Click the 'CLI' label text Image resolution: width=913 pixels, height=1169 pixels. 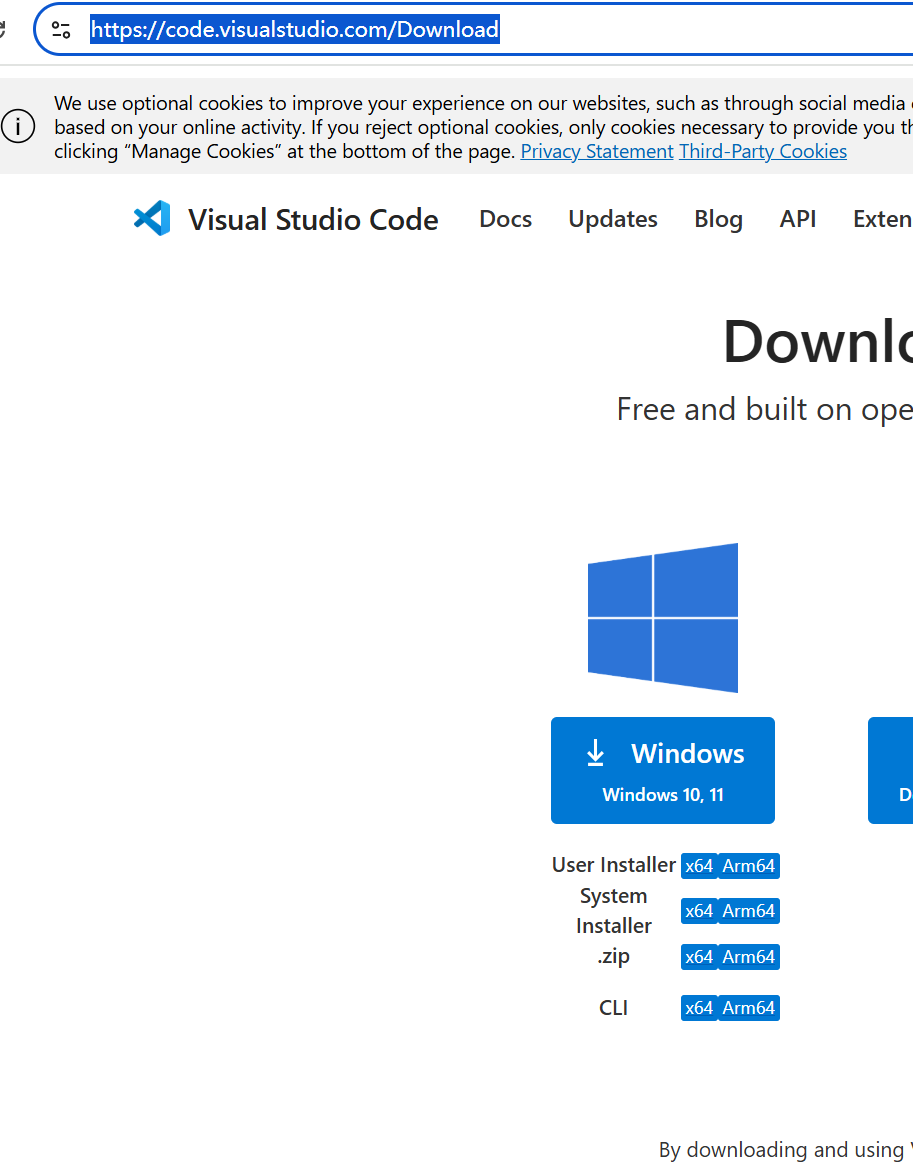613,1008
